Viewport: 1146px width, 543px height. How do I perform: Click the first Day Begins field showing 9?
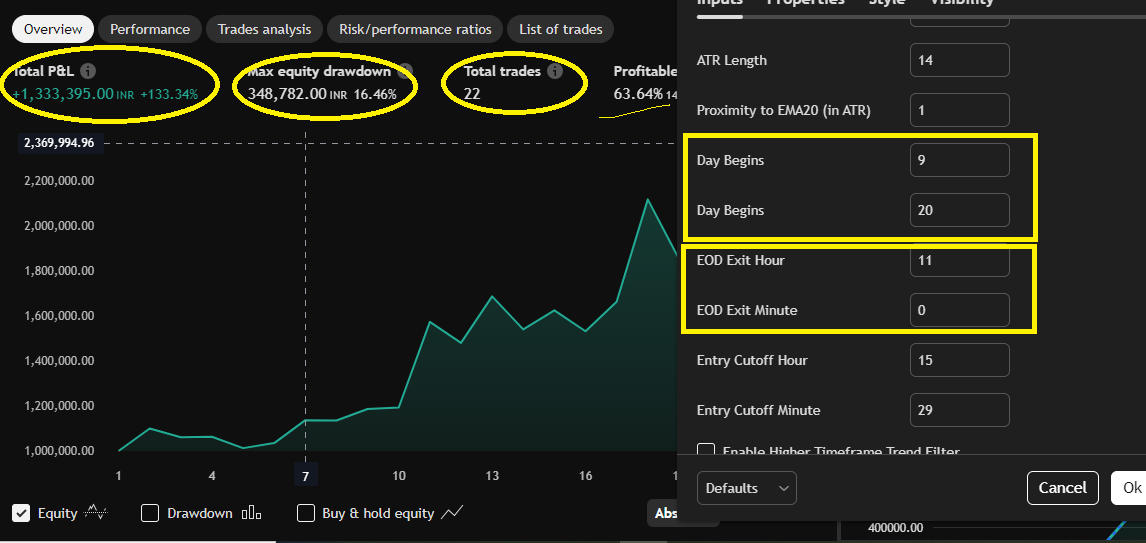point(960,160)
